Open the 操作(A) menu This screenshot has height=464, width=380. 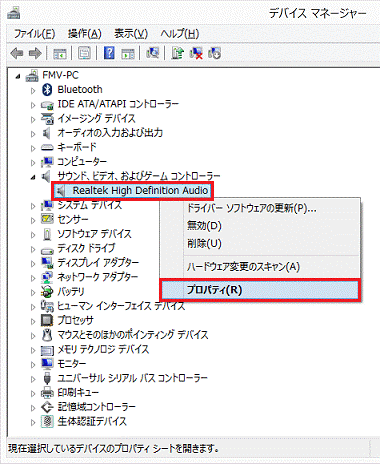click(x=84, y=34)
